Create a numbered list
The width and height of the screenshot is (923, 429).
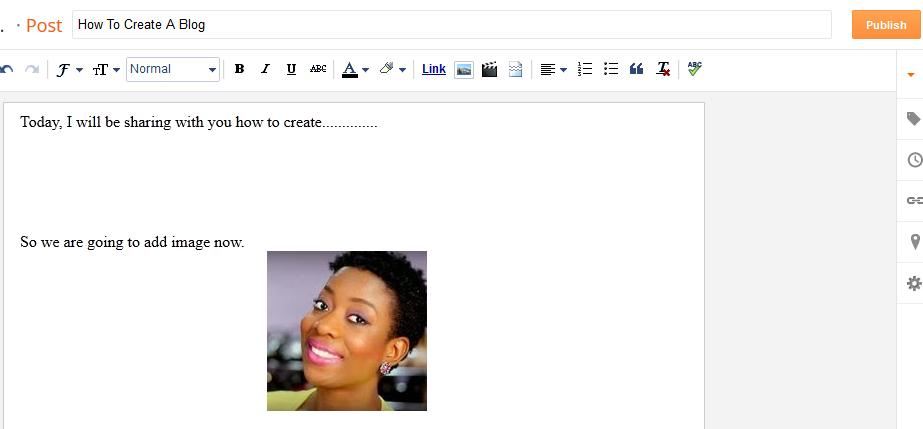coord(585,69)
